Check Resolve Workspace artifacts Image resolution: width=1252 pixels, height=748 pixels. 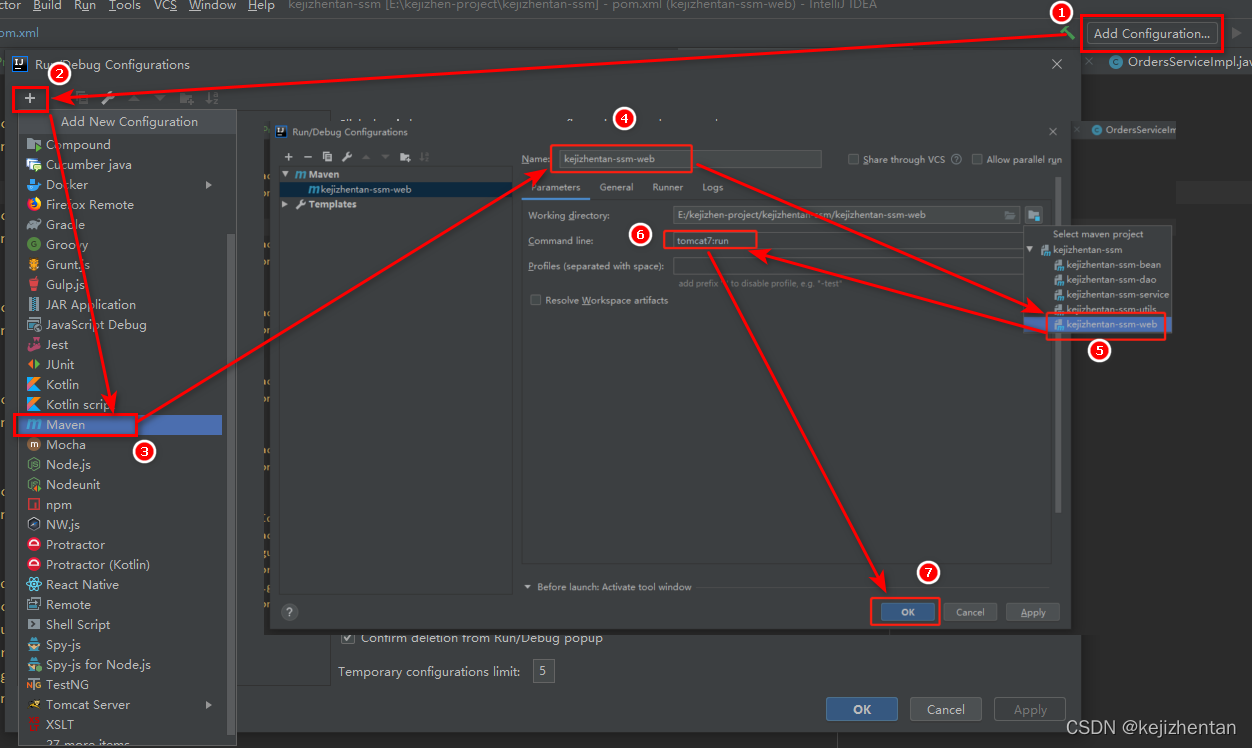click(x=536, y=300)
